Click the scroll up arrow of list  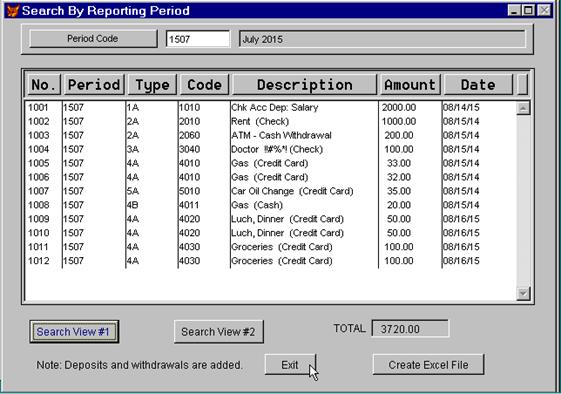[523, 108]
